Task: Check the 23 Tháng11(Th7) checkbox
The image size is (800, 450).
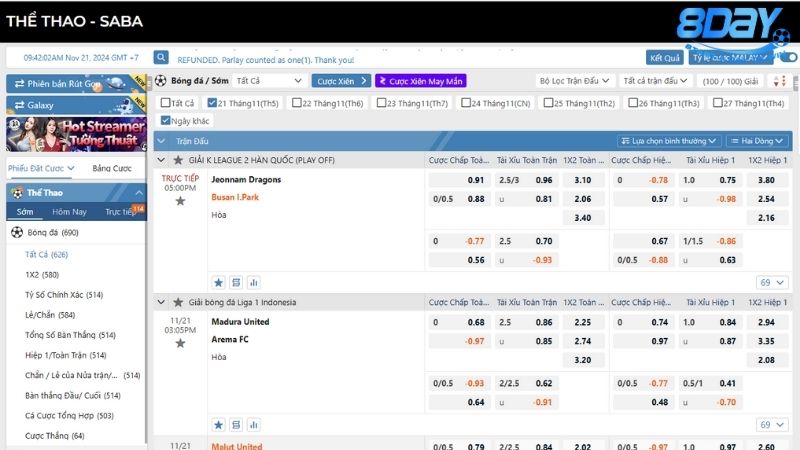Action: tap(381, 103)
